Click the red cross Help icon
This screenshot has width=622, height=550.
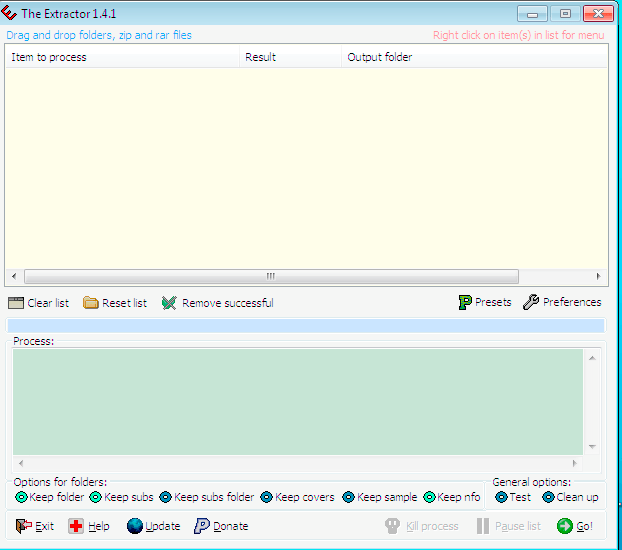pyautogui.click(x=75, y=526)
